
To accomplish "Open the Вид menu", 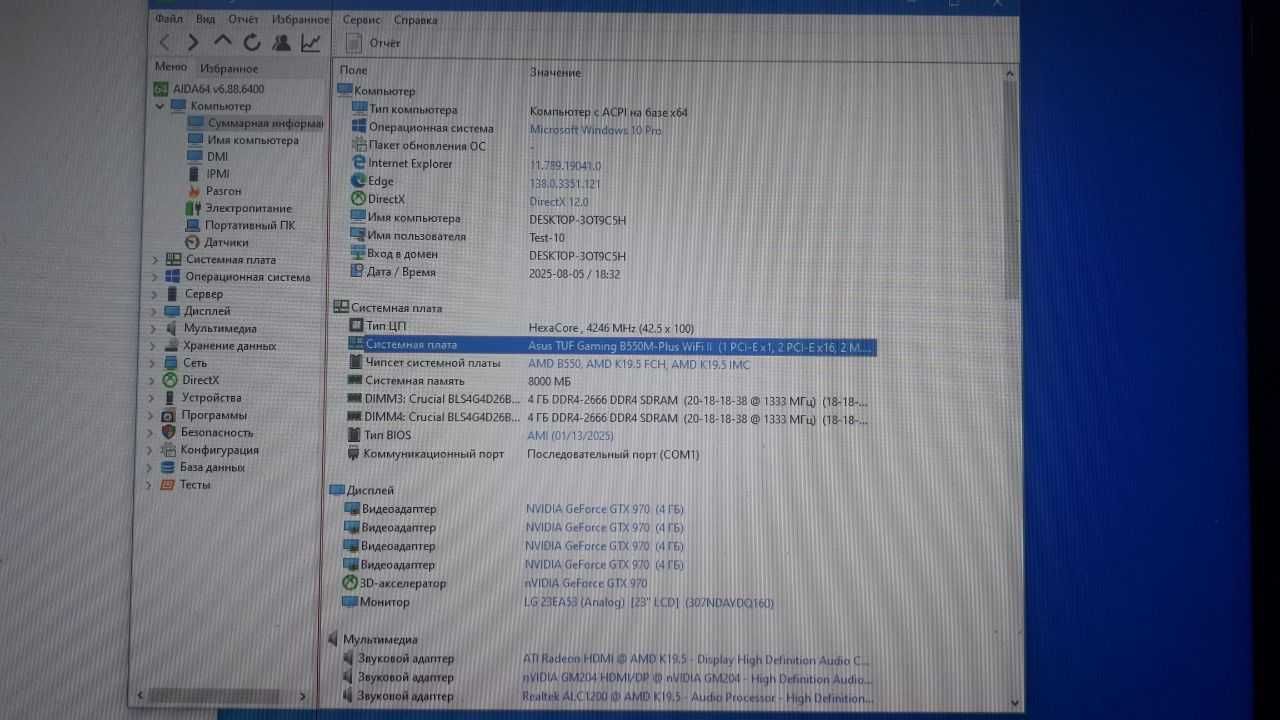I will pyautogui.click(x=205, y=19).
